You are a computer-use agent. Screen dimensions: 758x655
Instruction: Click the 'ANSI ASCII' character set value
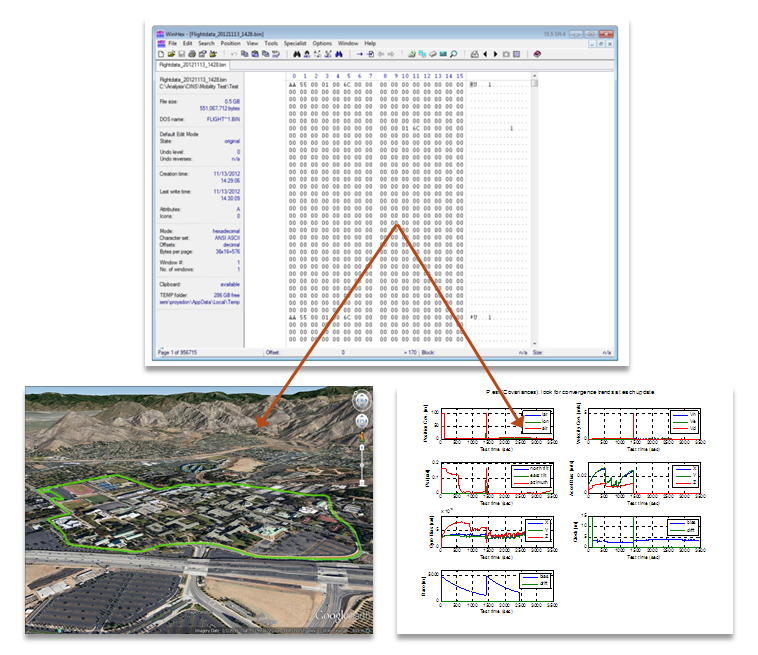point(227,238)
